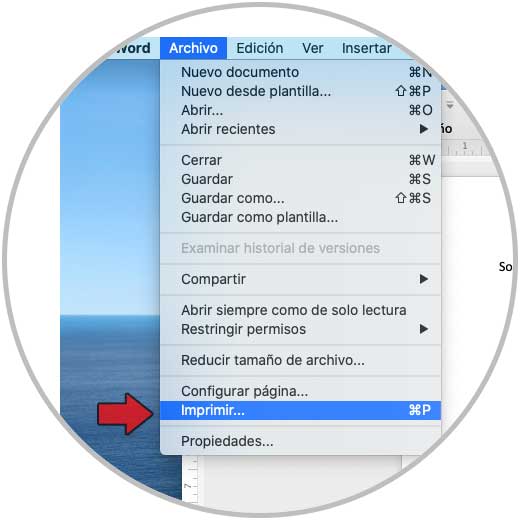Screen dimensions: 520x520
Task: Click Imprimir... highlighted item
Action: [300, 410]
